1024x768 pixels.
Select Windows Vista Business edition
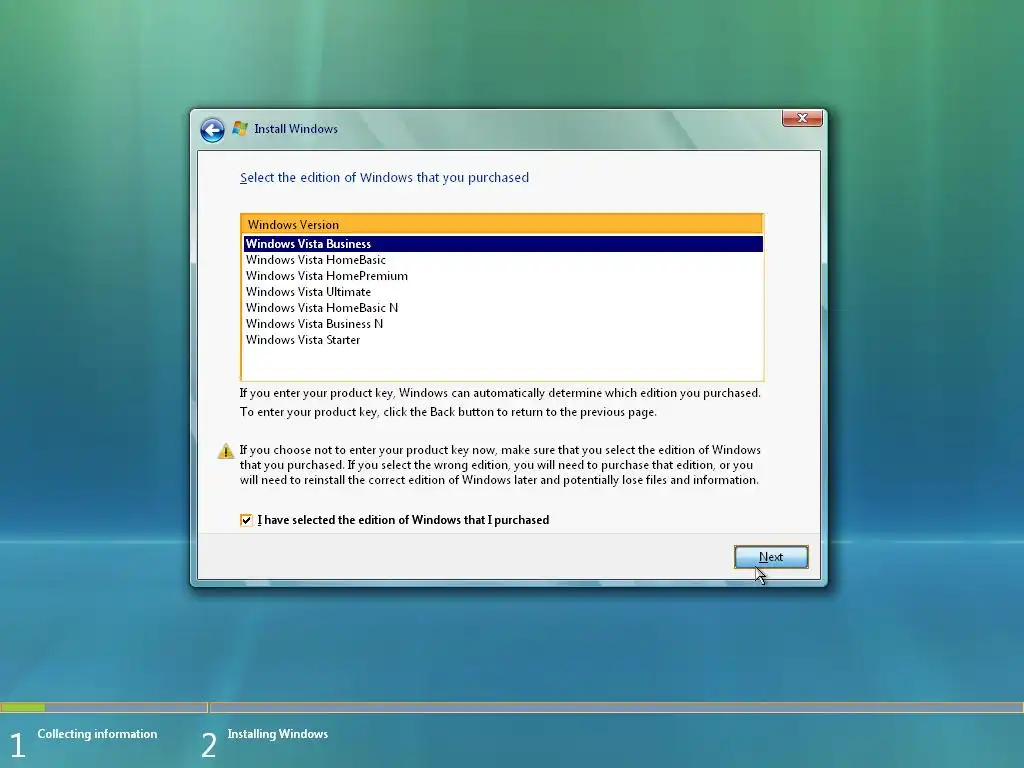pos(503,244)
